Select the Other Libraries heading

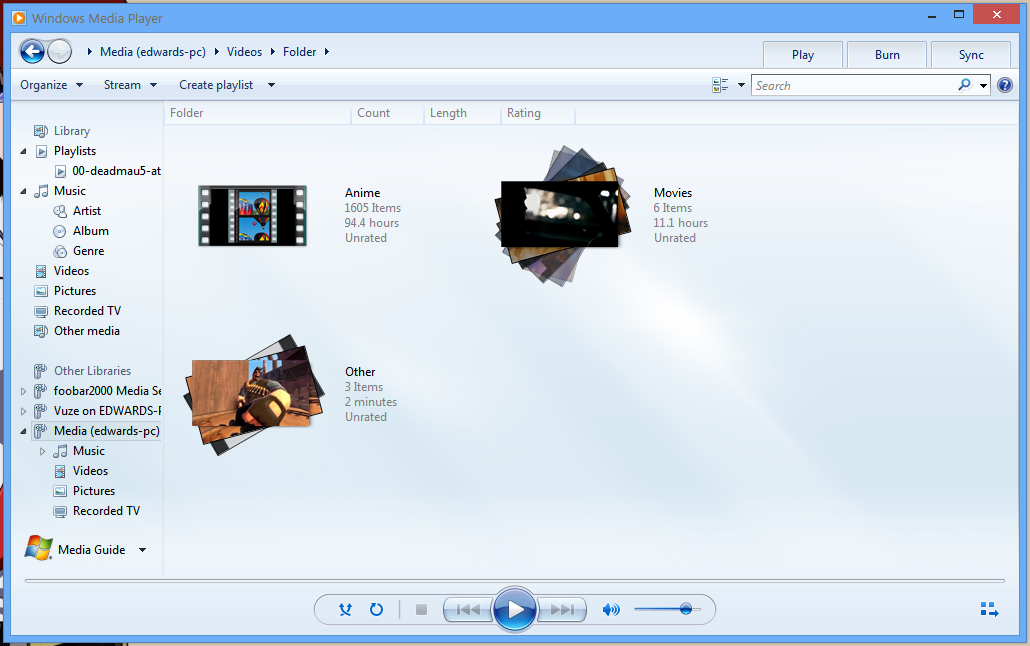(x=92, y=371)
